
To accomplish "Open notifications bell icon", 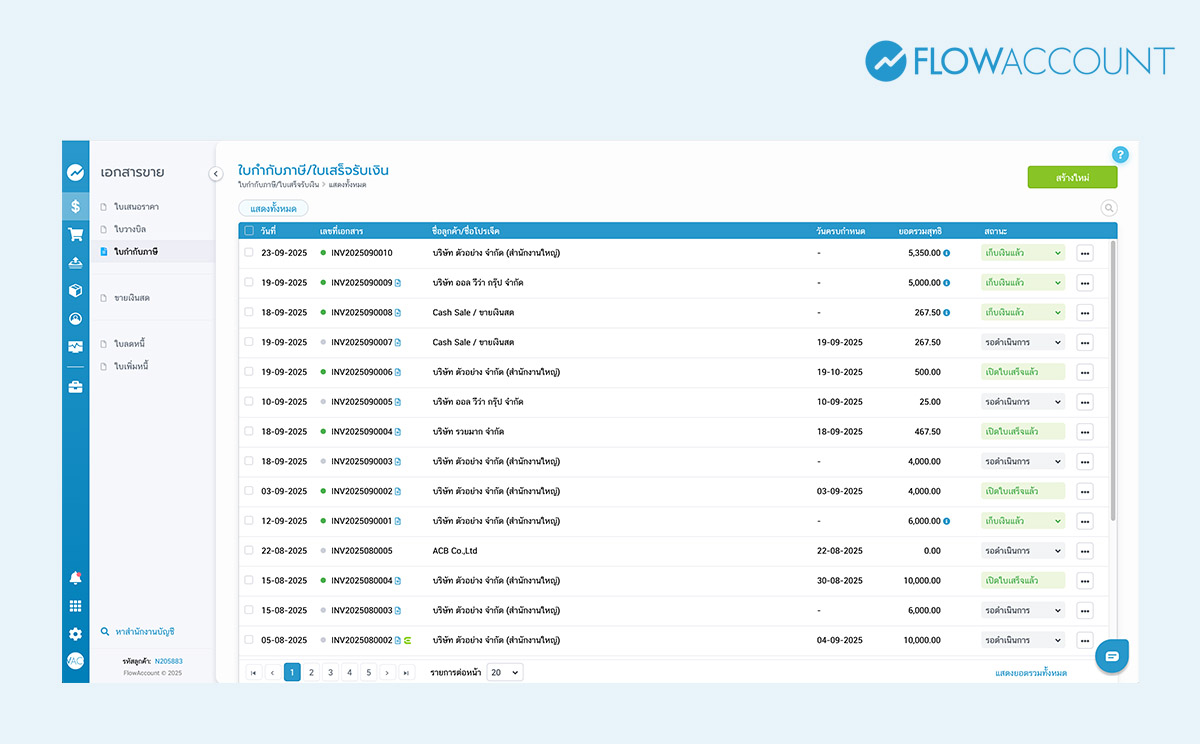I will click(75, 578).
